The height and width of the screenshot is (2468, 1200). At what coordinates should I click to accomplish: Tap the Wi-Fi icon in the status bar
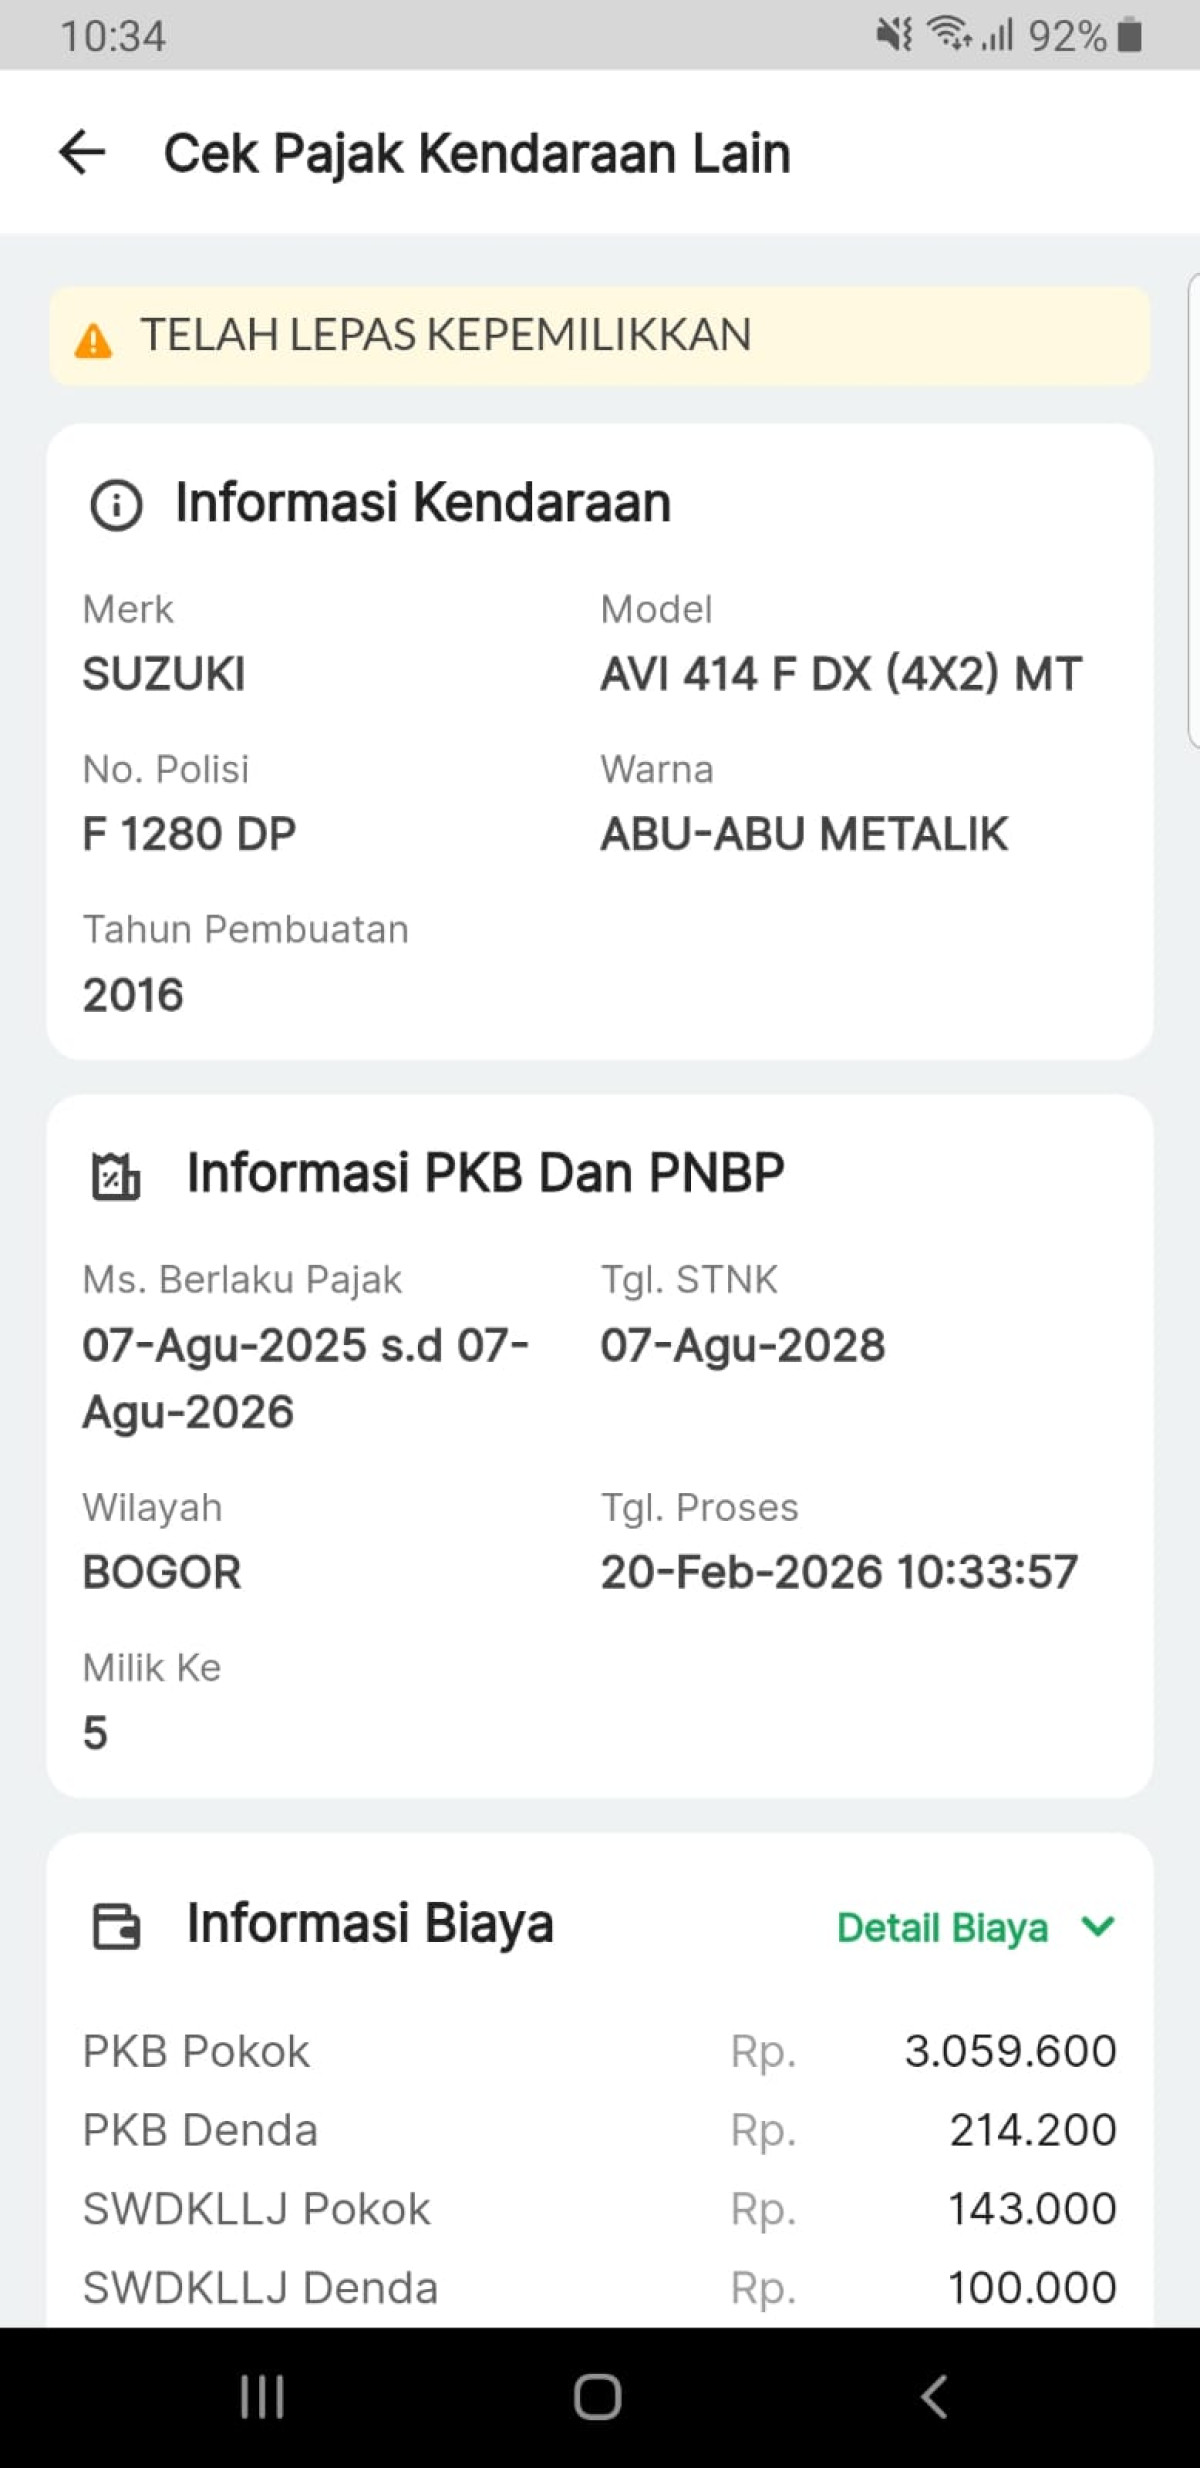tap(949, 35)
